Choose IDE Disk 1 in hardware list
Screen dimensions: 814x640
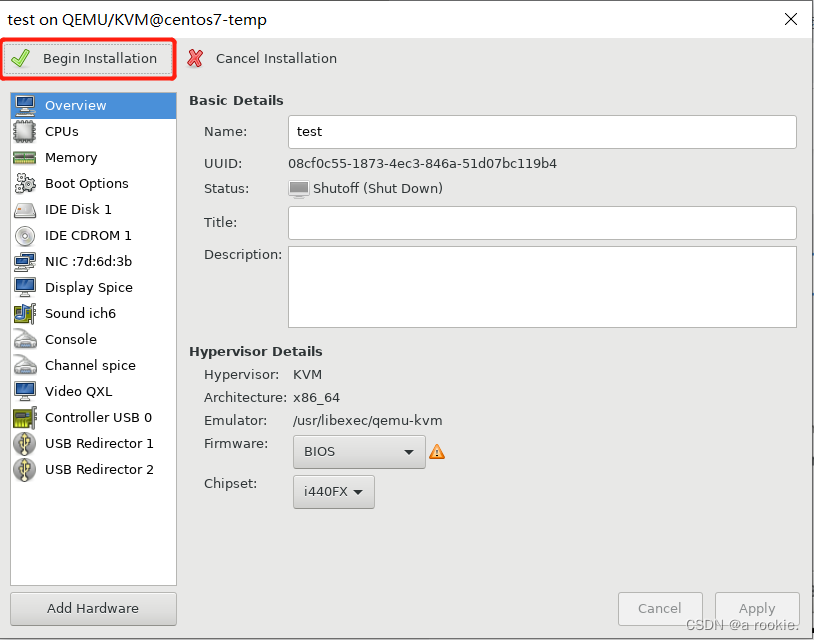[78, 210]
